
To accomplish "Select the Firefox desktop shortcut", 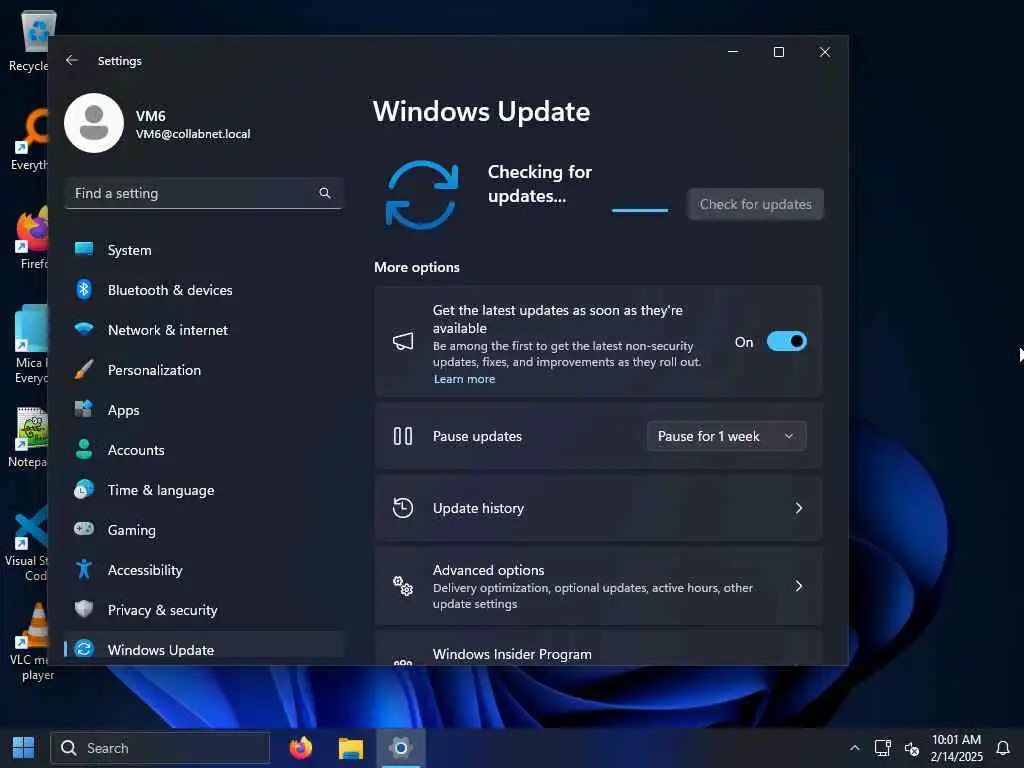I will (30, 238).
